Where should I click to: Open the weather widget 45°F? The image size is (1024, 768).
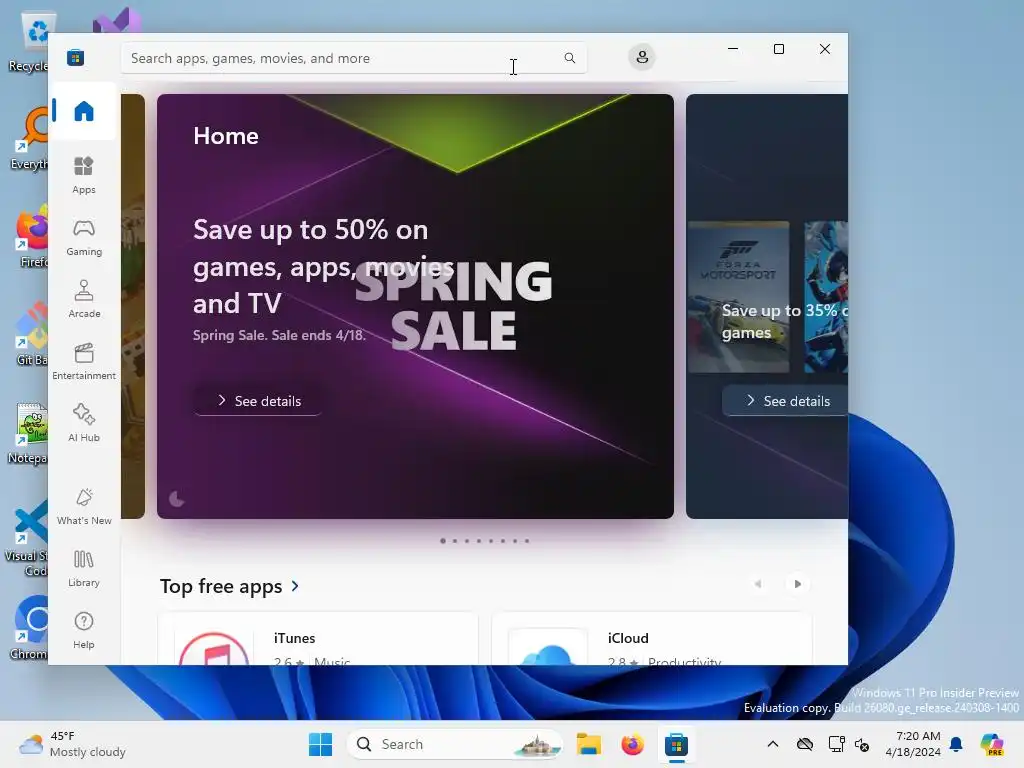[72, 744]
